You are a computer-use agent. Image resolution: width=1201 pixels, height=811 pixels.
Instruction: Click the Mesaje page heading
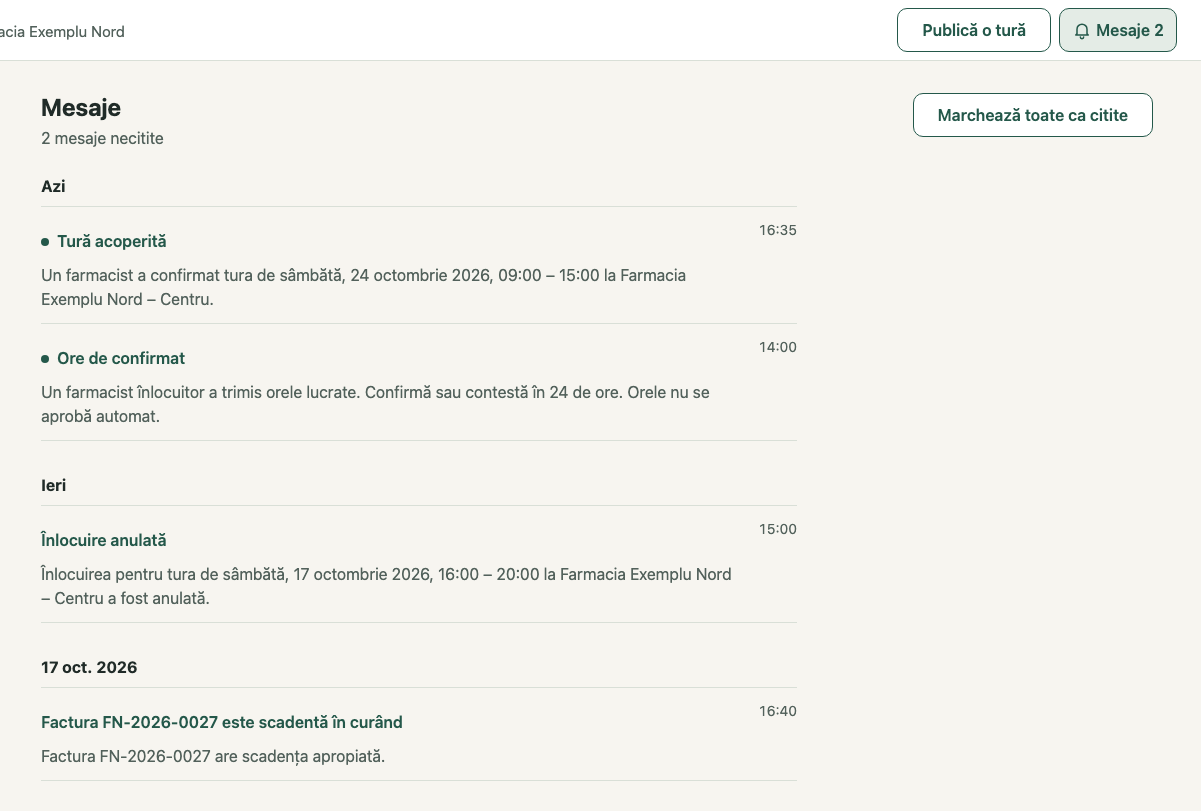tap(81, 108)
